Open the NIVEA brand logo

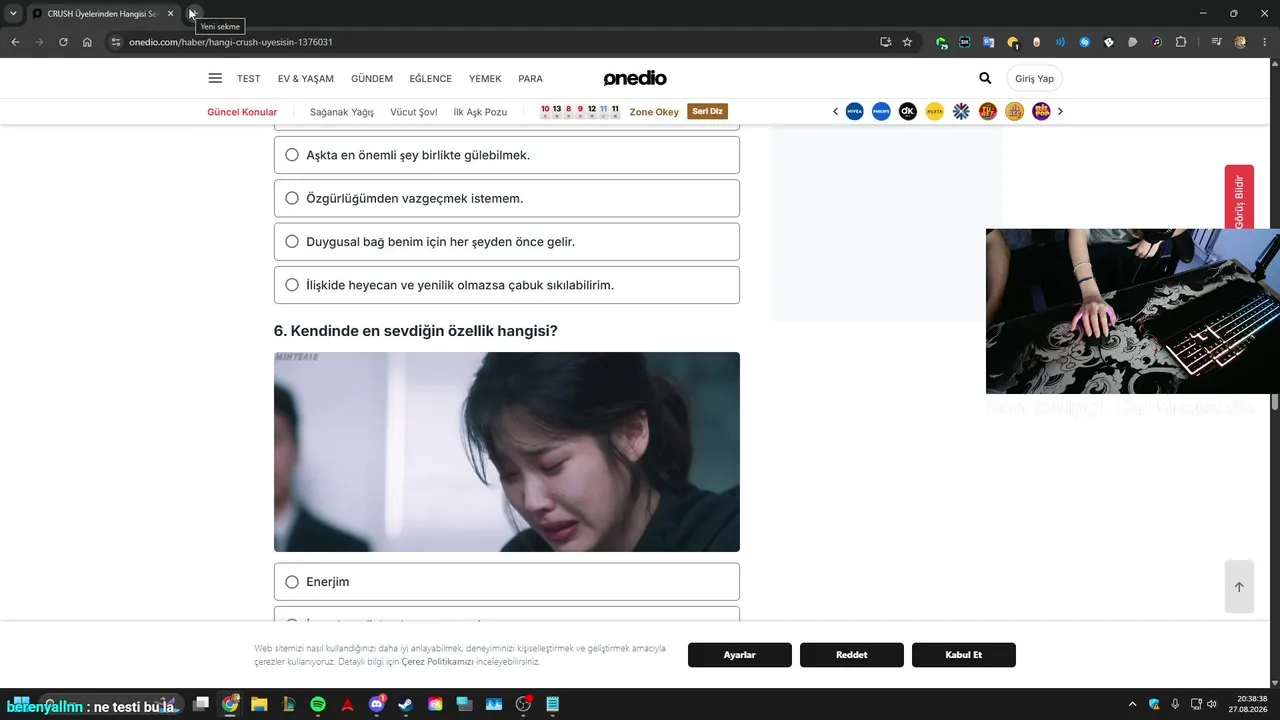[854, 112]
